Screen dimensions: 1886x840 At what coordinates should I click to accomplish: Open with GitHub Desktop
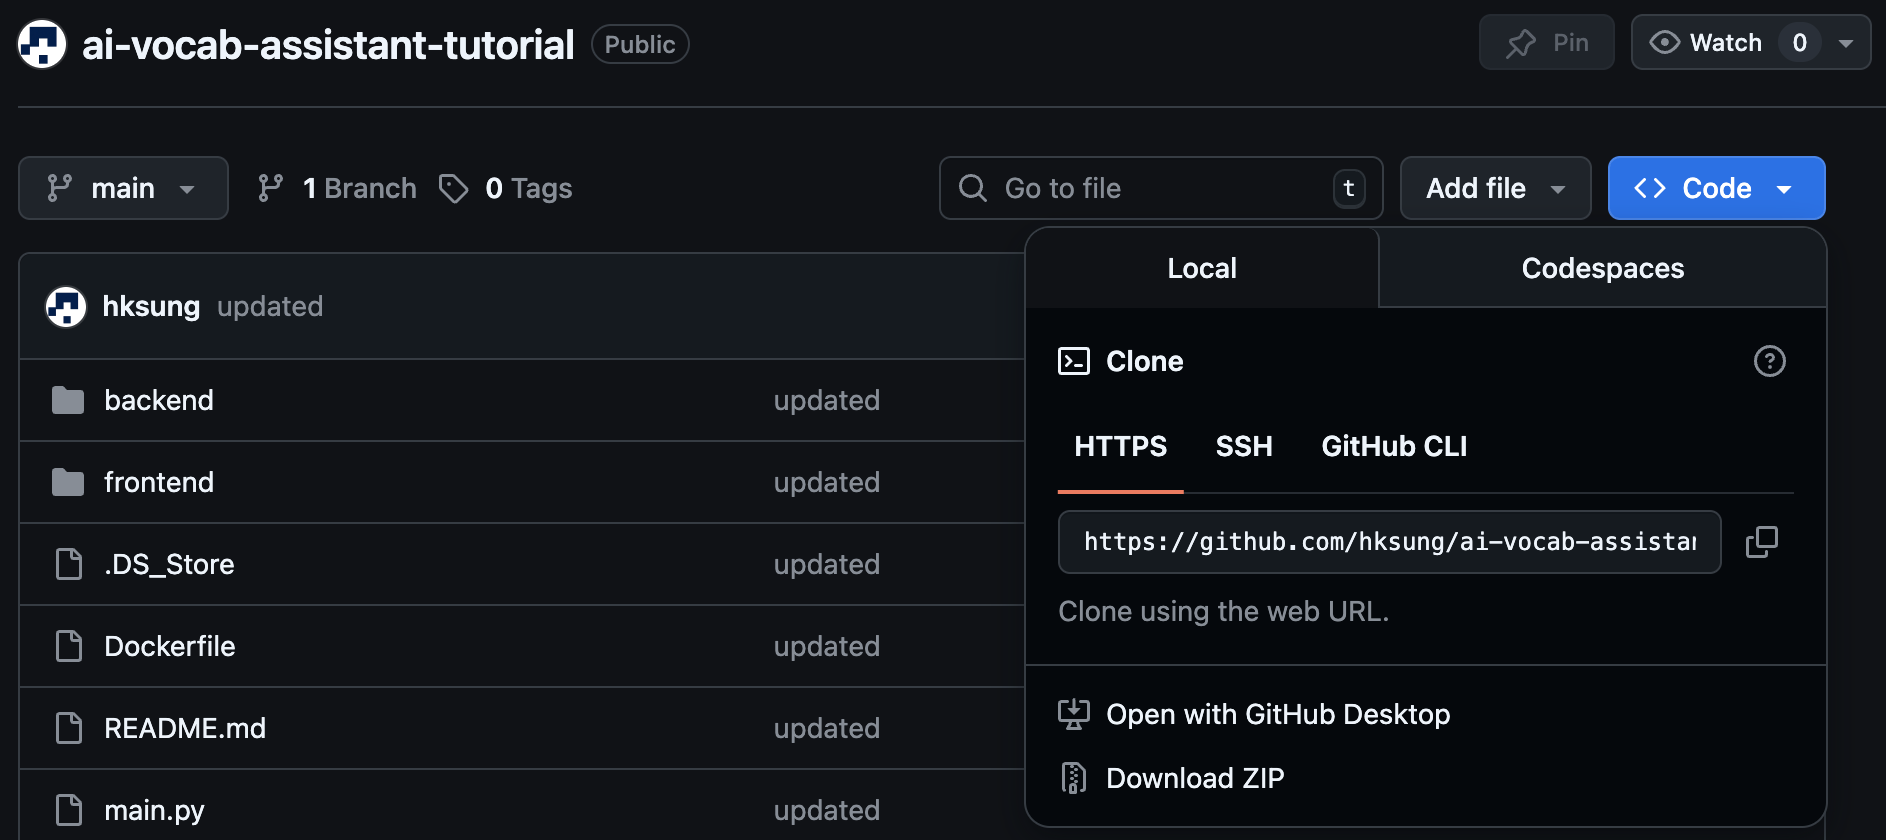coord(1277,714)
